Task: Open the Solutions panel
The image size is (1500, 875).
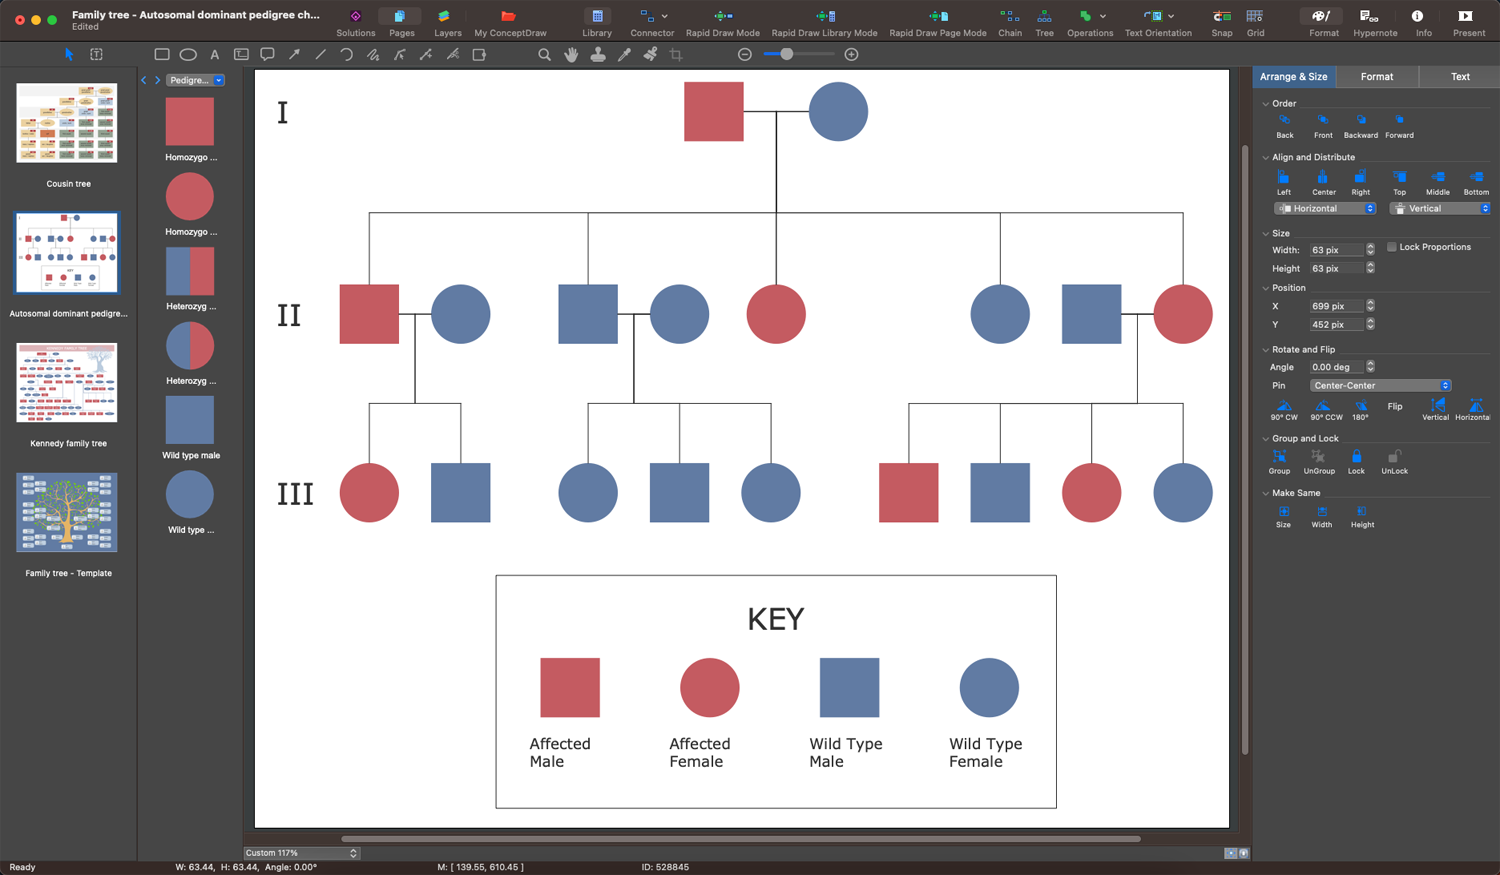Action: (x=355, y=23)
